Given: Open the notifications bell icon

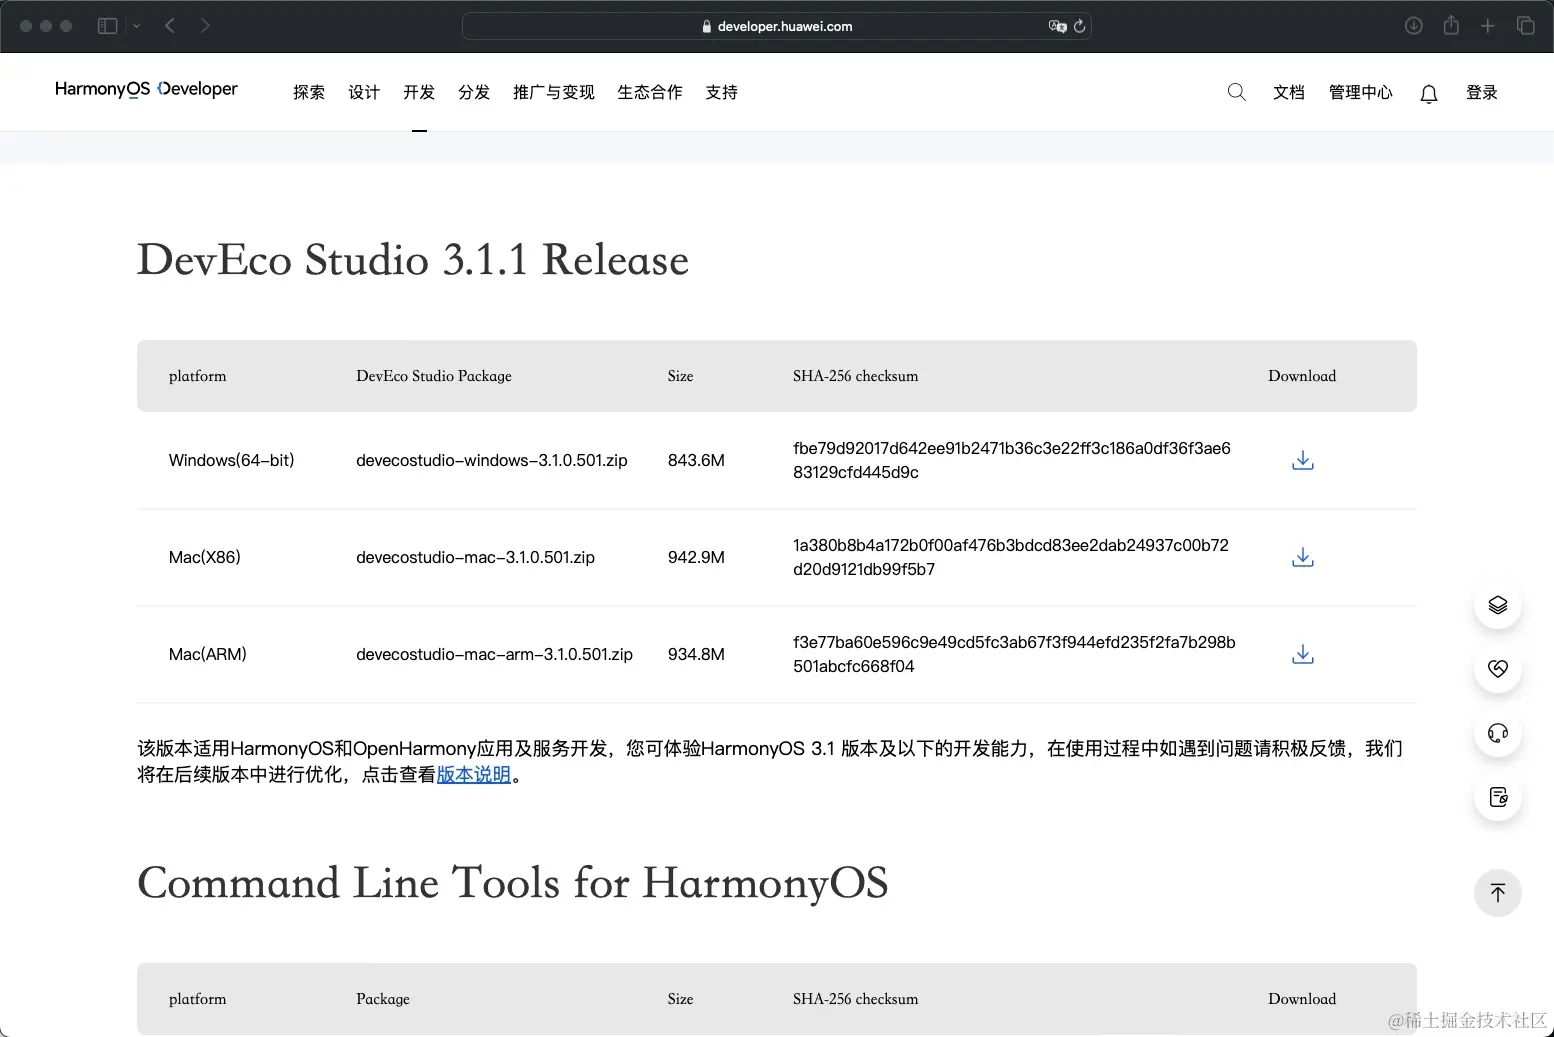Looking at the screenshot, I should [1429, 93].
